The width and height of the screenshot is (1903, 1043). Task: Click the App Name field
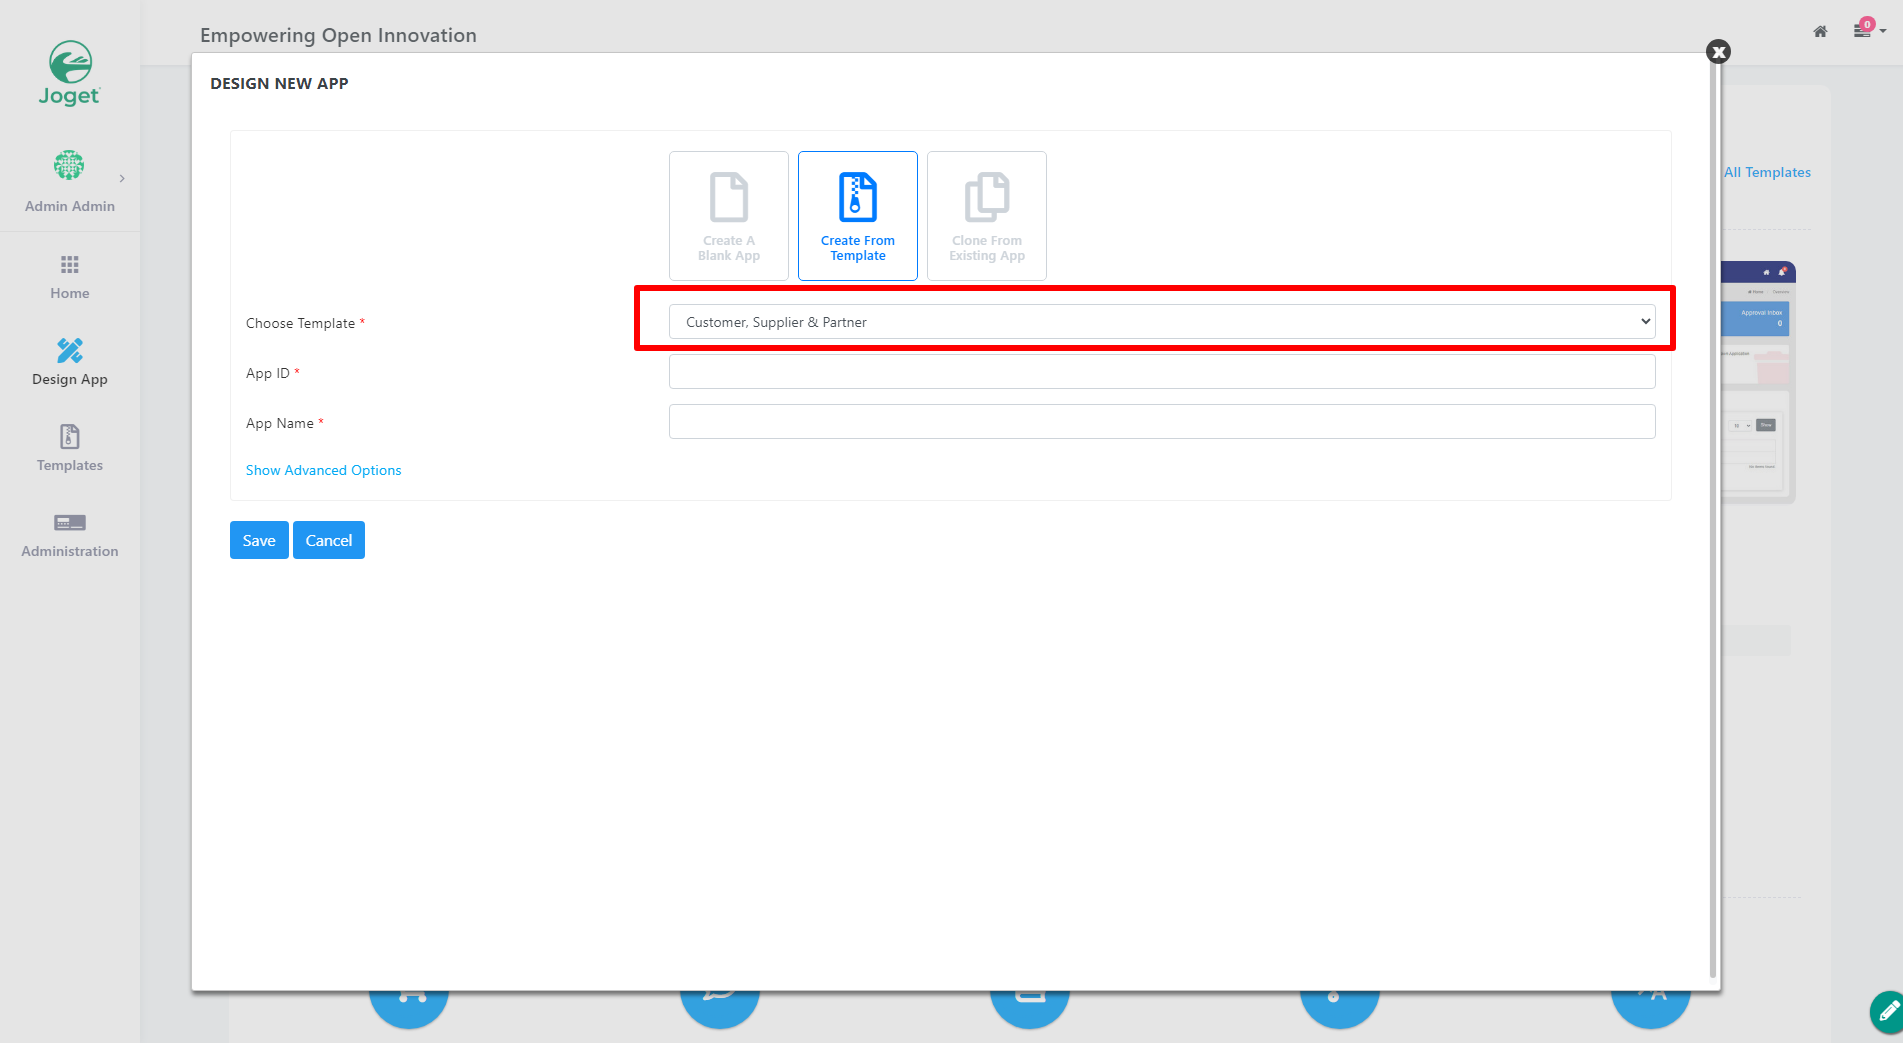click(1162, 422)
